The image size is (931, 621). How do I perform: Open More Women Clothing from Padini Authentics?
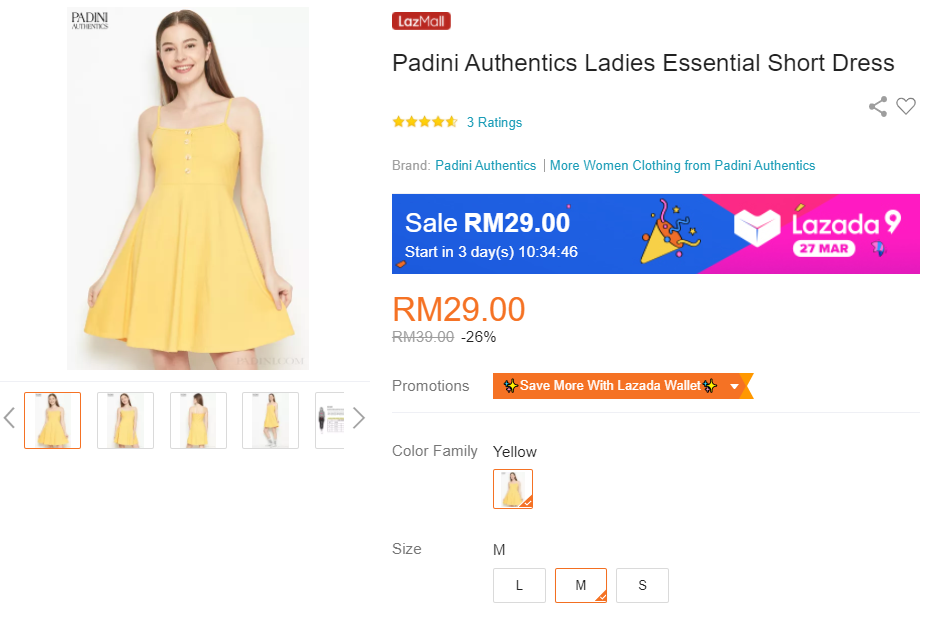[x=682, y=165]
